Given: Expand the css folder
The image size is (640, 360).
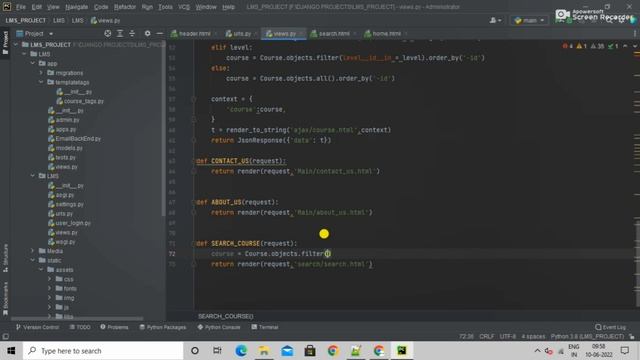Looking at the screenshot, I should [x=50, y=279].
